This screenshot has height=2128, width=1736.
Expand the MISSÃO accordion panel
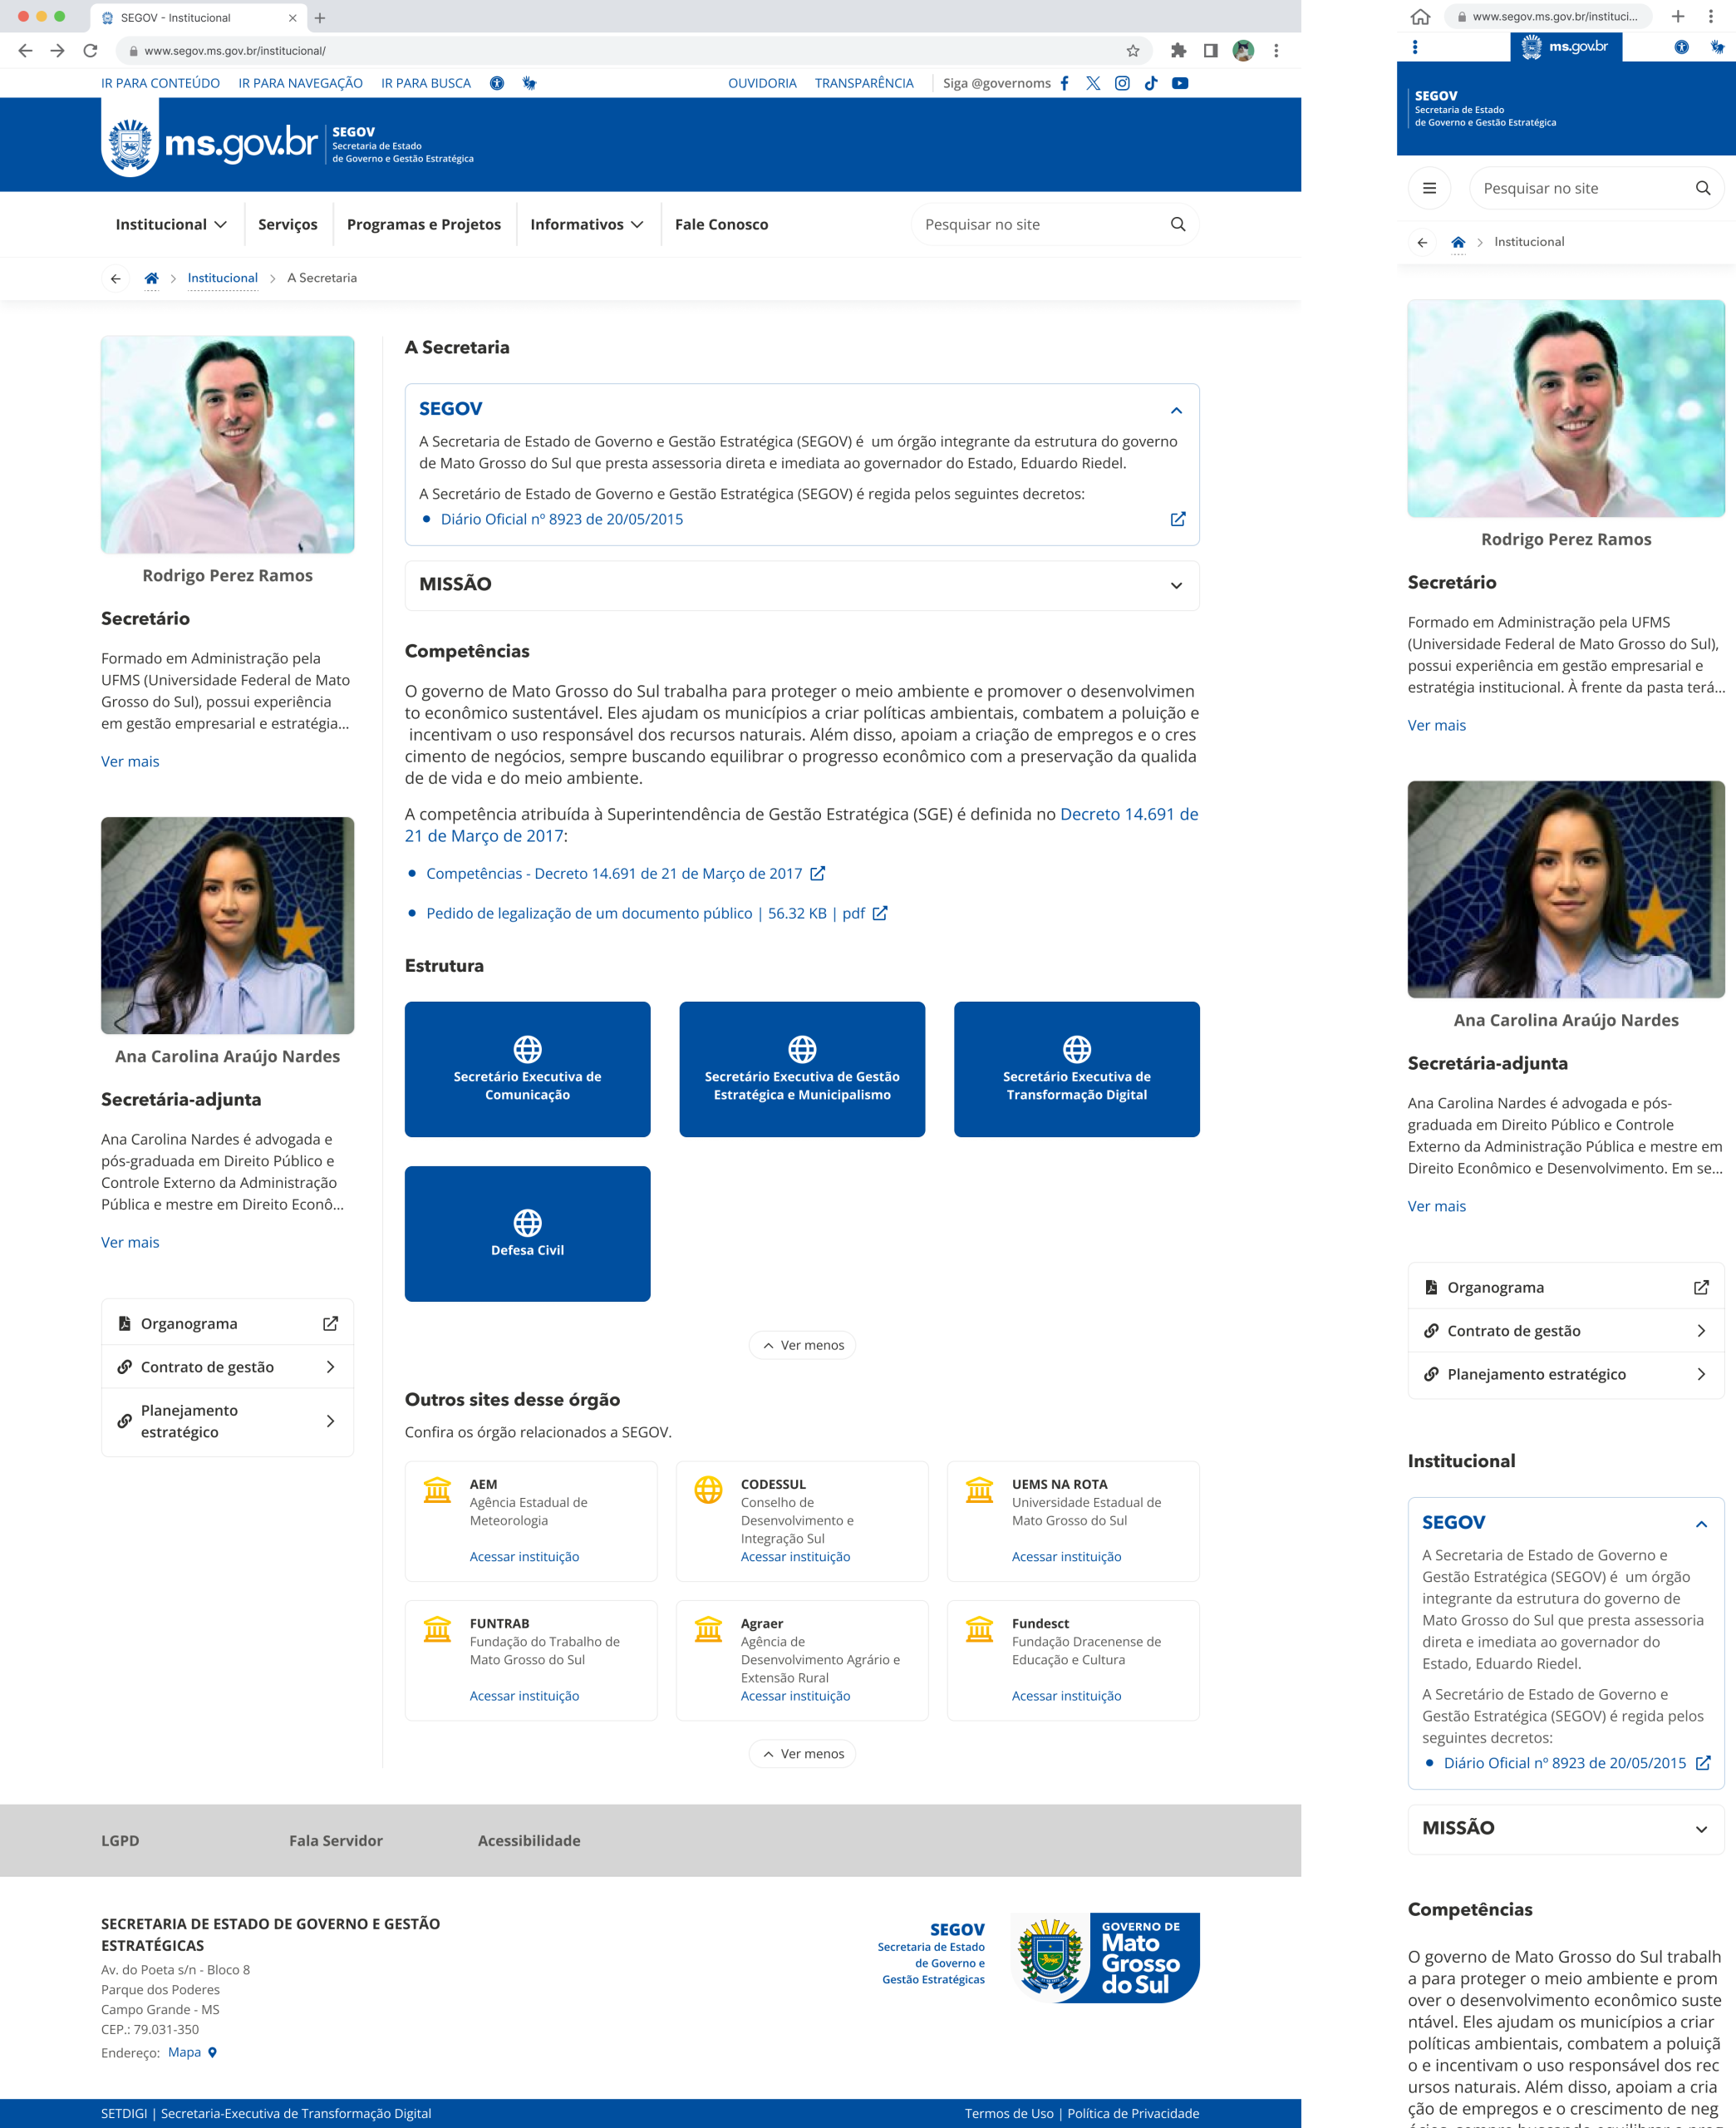(x=1176, y=585)
